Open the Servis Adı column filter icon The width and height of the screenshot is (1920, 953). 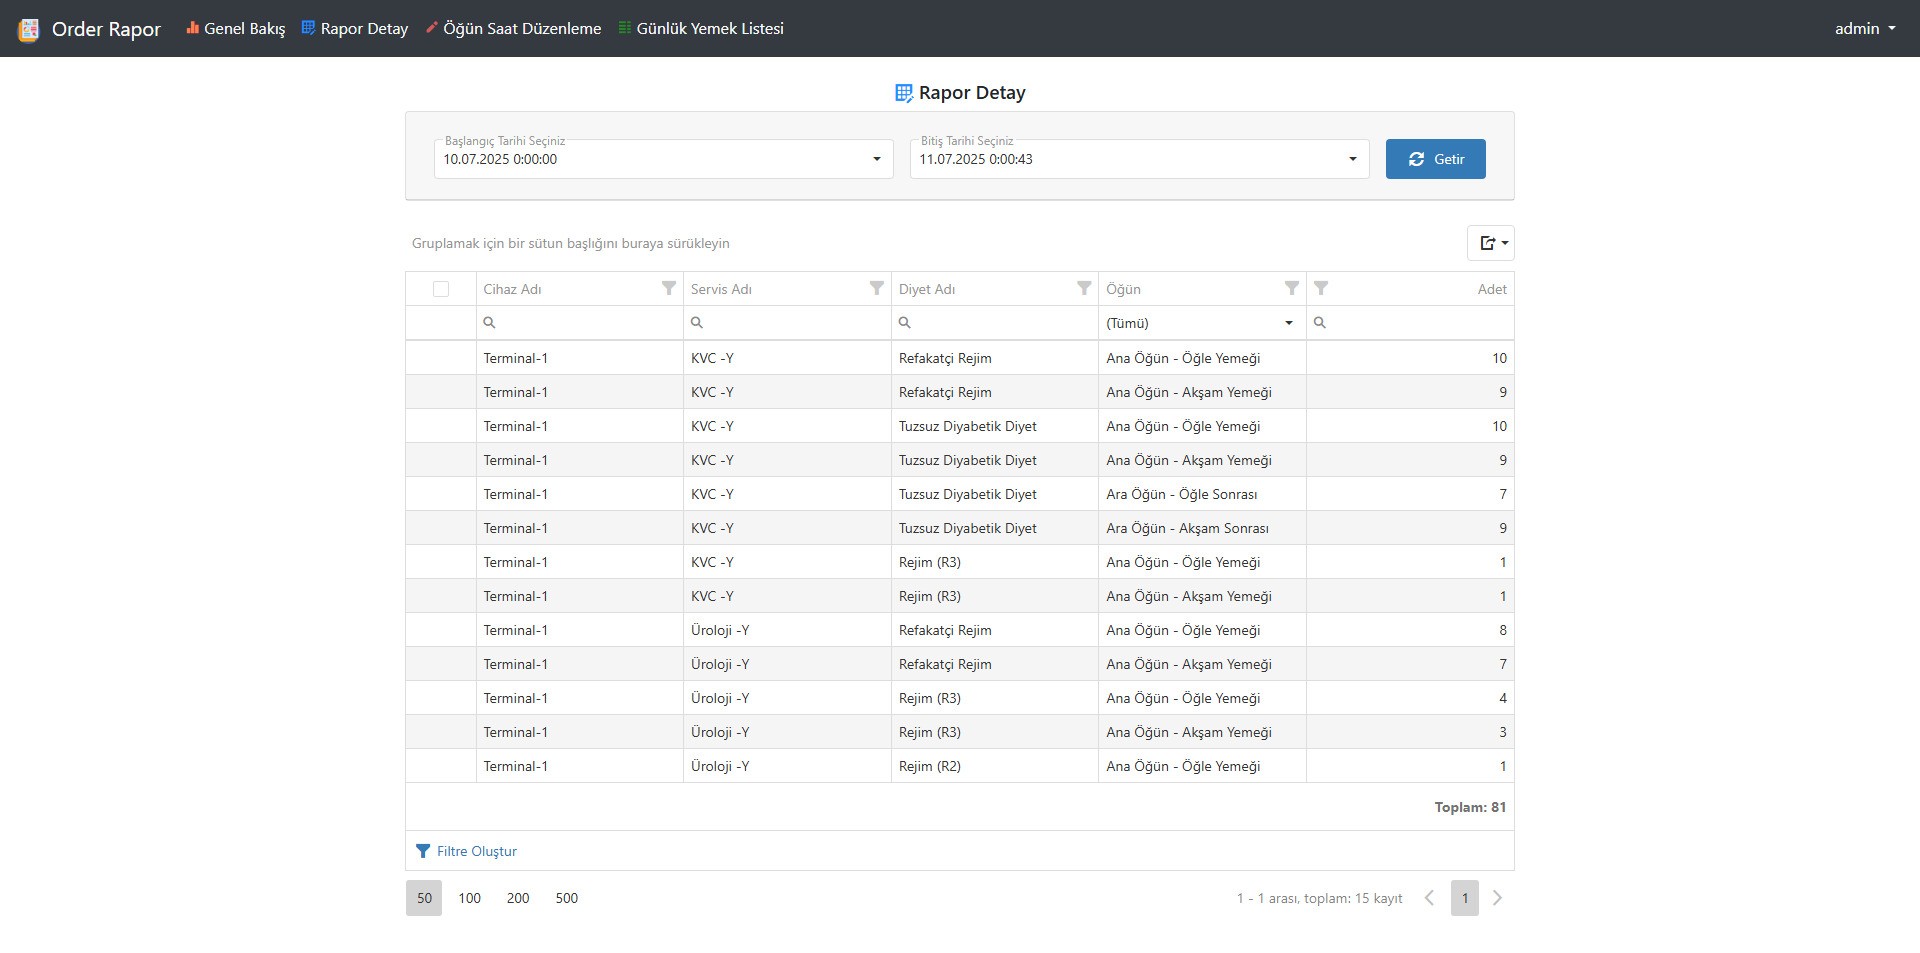[876, 288]
